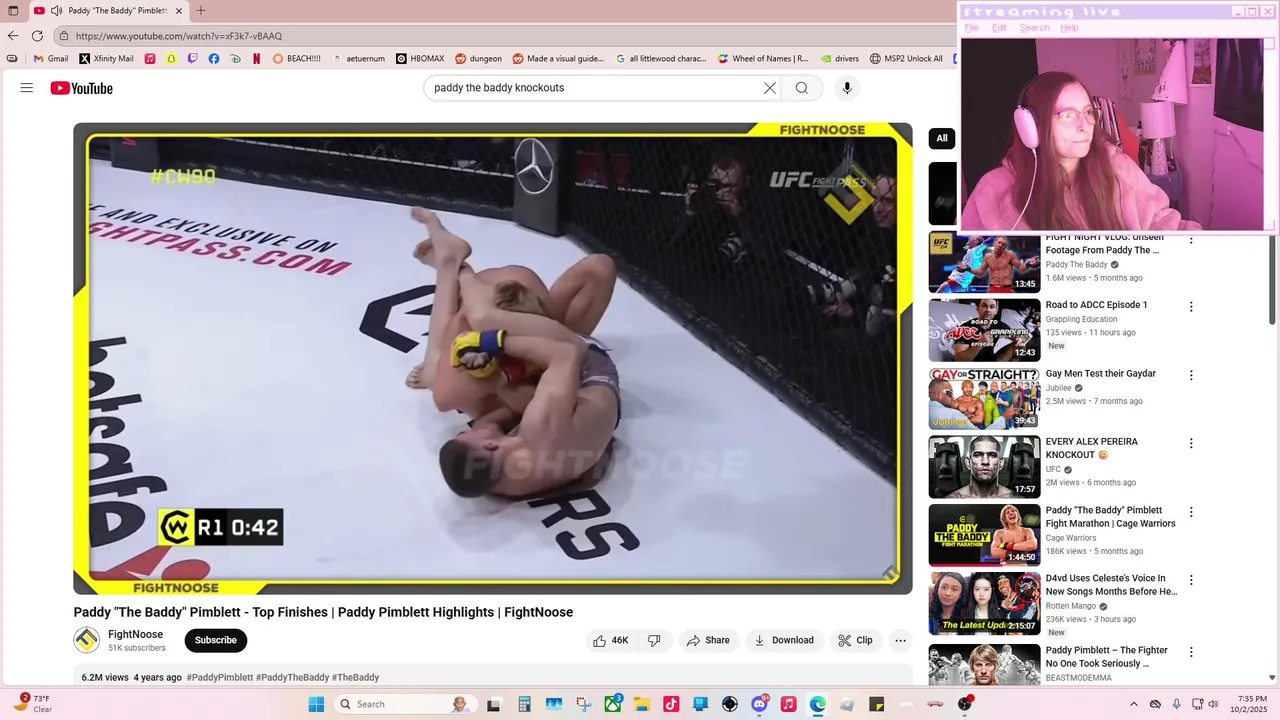The height and width of the screenshot is (720, 1280).
Task: Play the FIGHT NIGHT VLOG thumbnail
Action: (x=984, y=262)
